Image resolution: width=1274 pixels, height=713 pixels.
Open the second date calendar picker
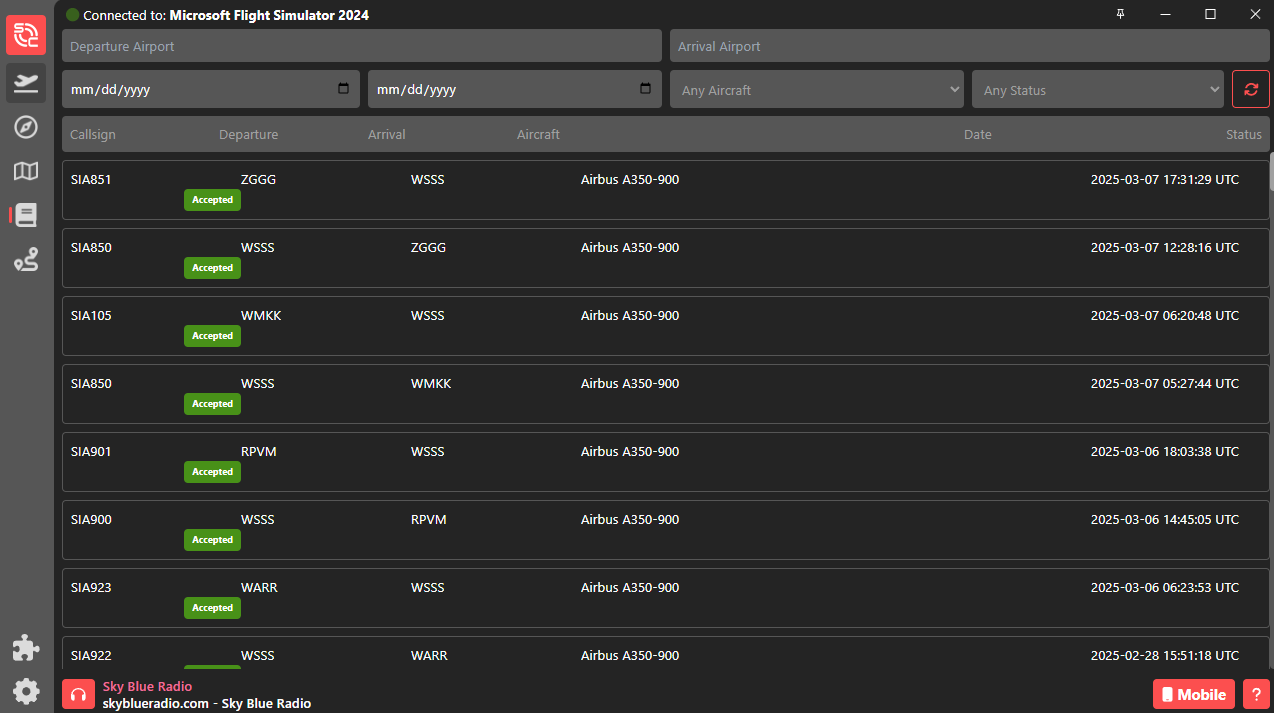pos(645,89)
